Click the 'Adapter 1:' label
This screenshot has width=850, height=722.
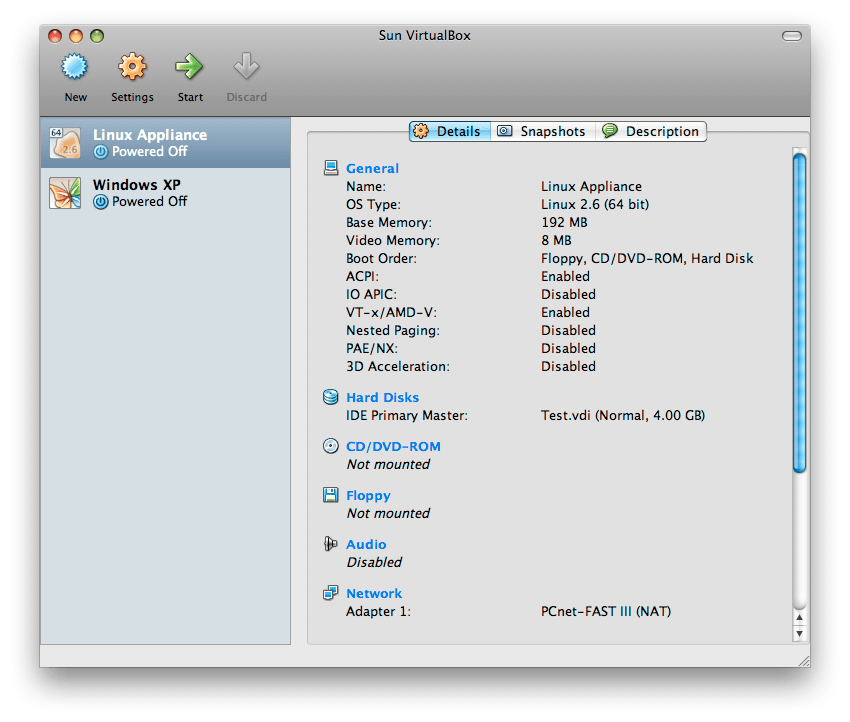pyautogui.click(x=378, y=611)
